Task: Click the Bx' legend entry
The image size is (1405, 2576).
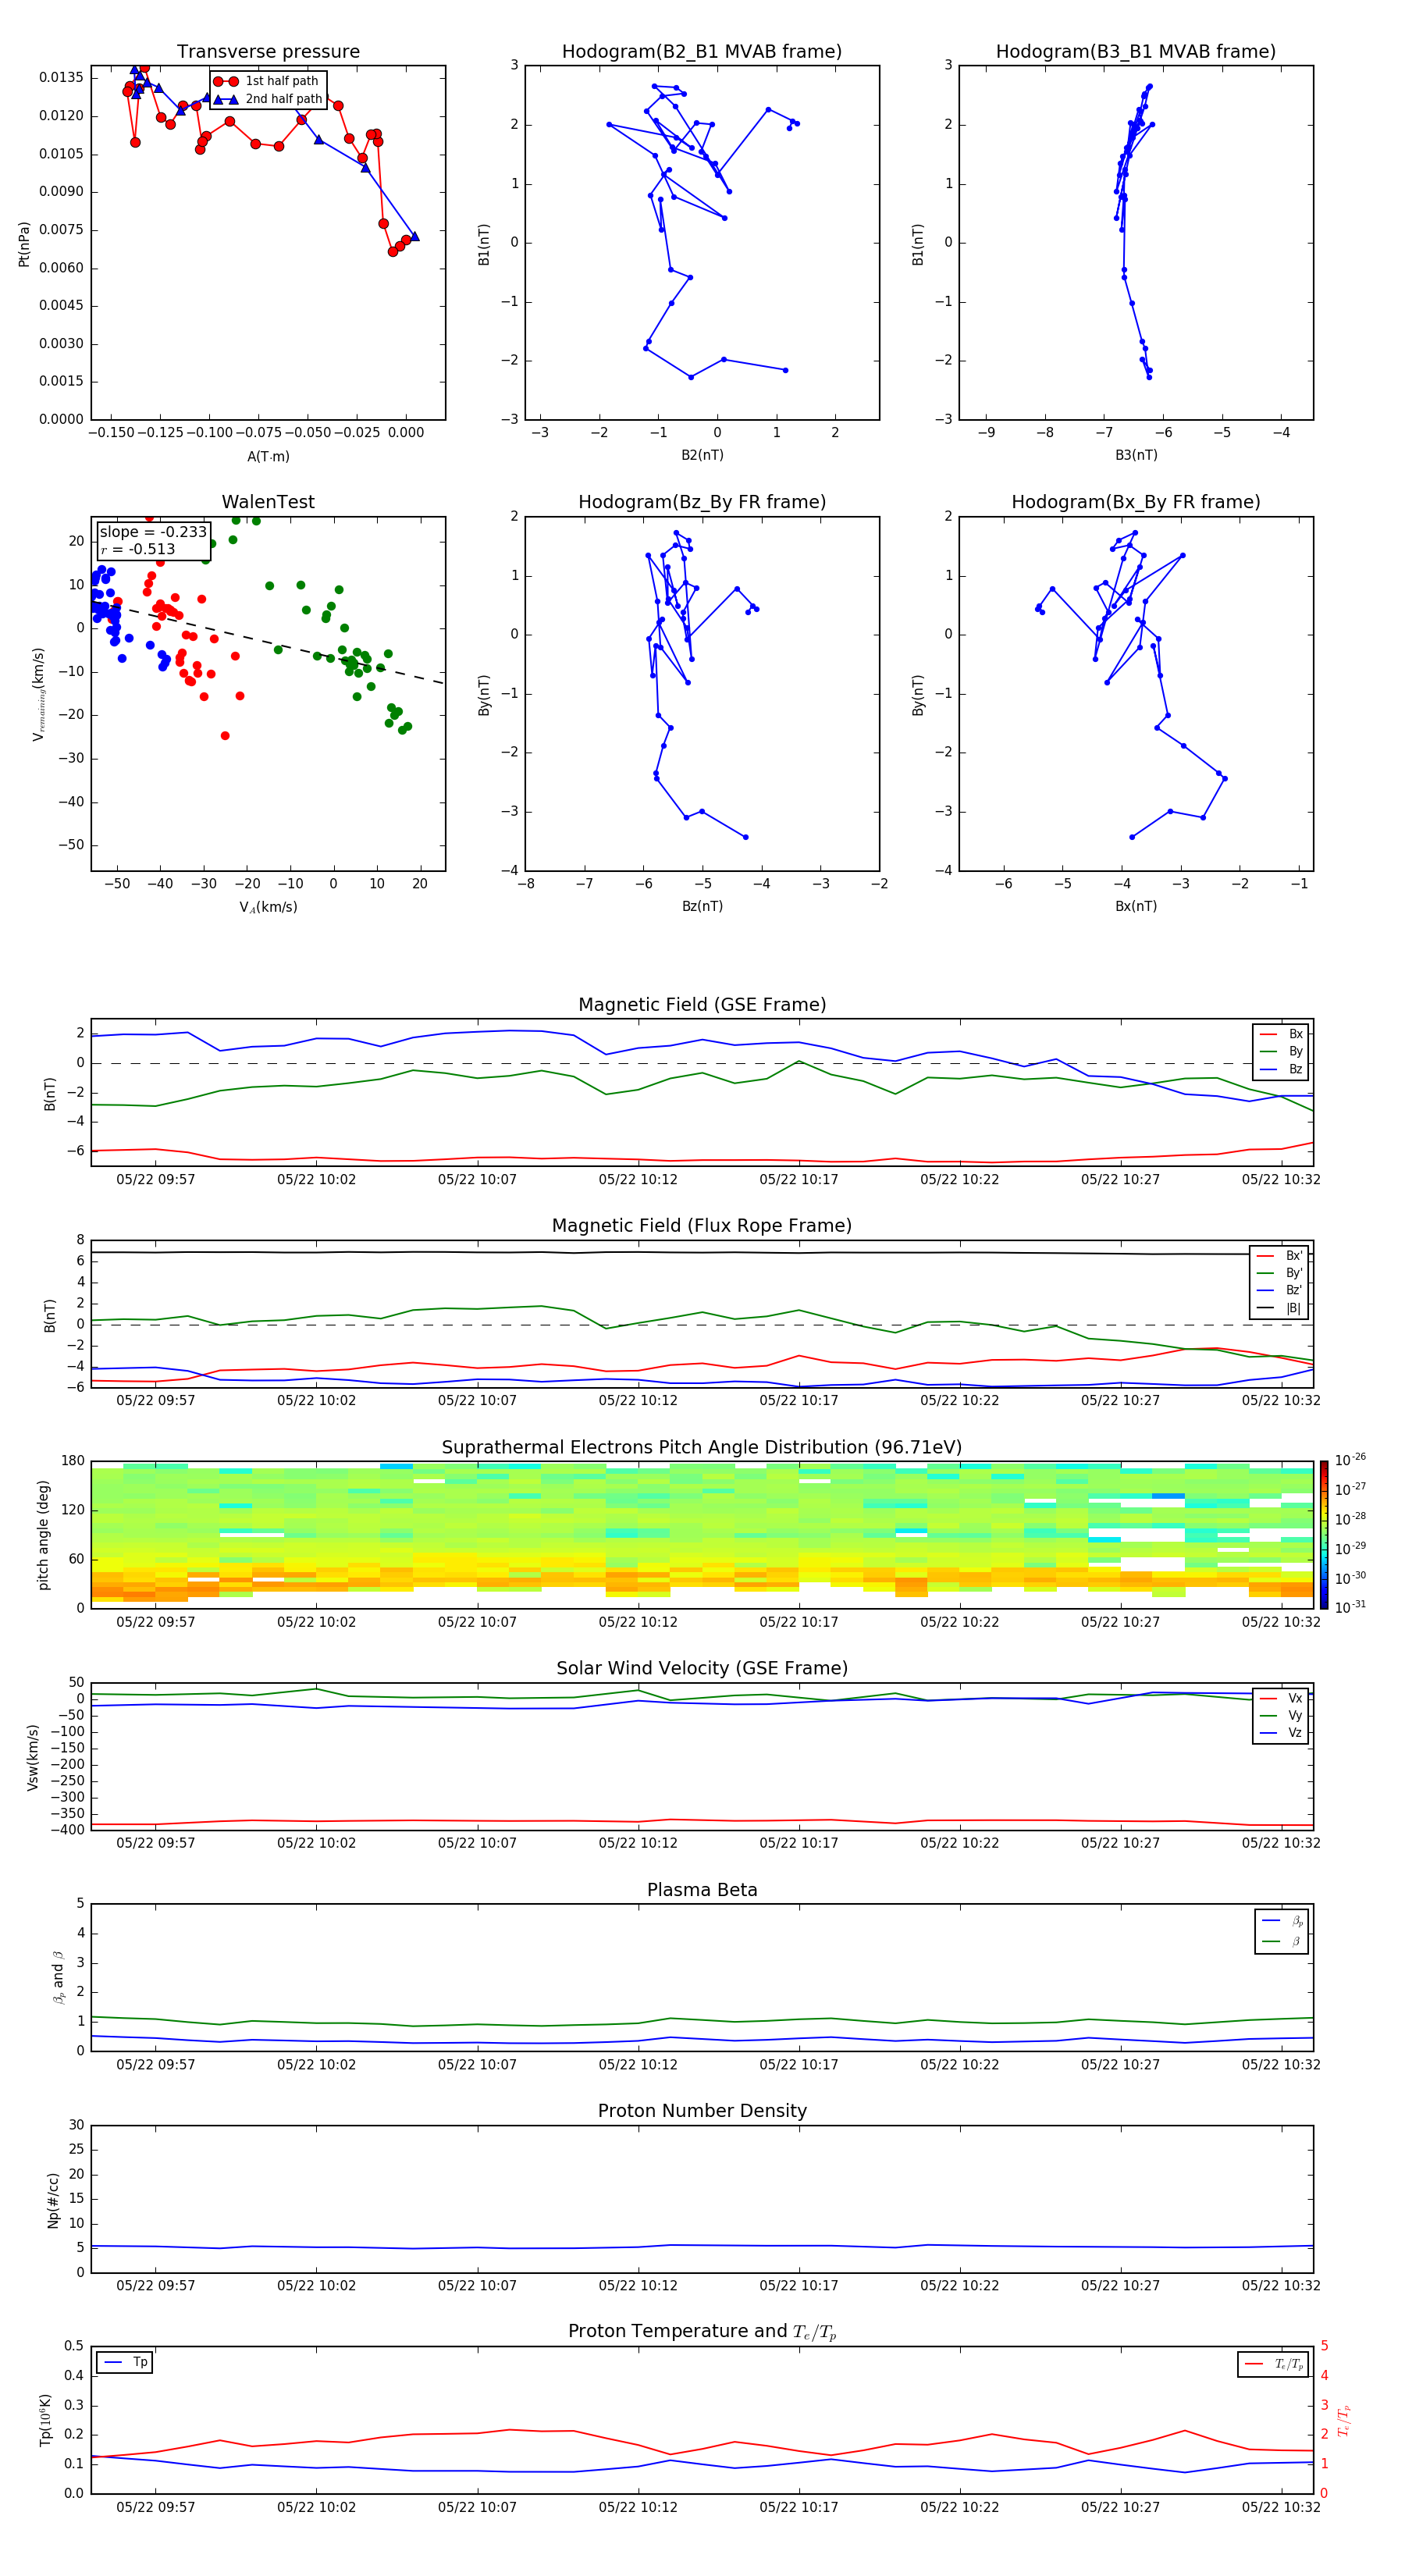Action: point(1280,1256)
